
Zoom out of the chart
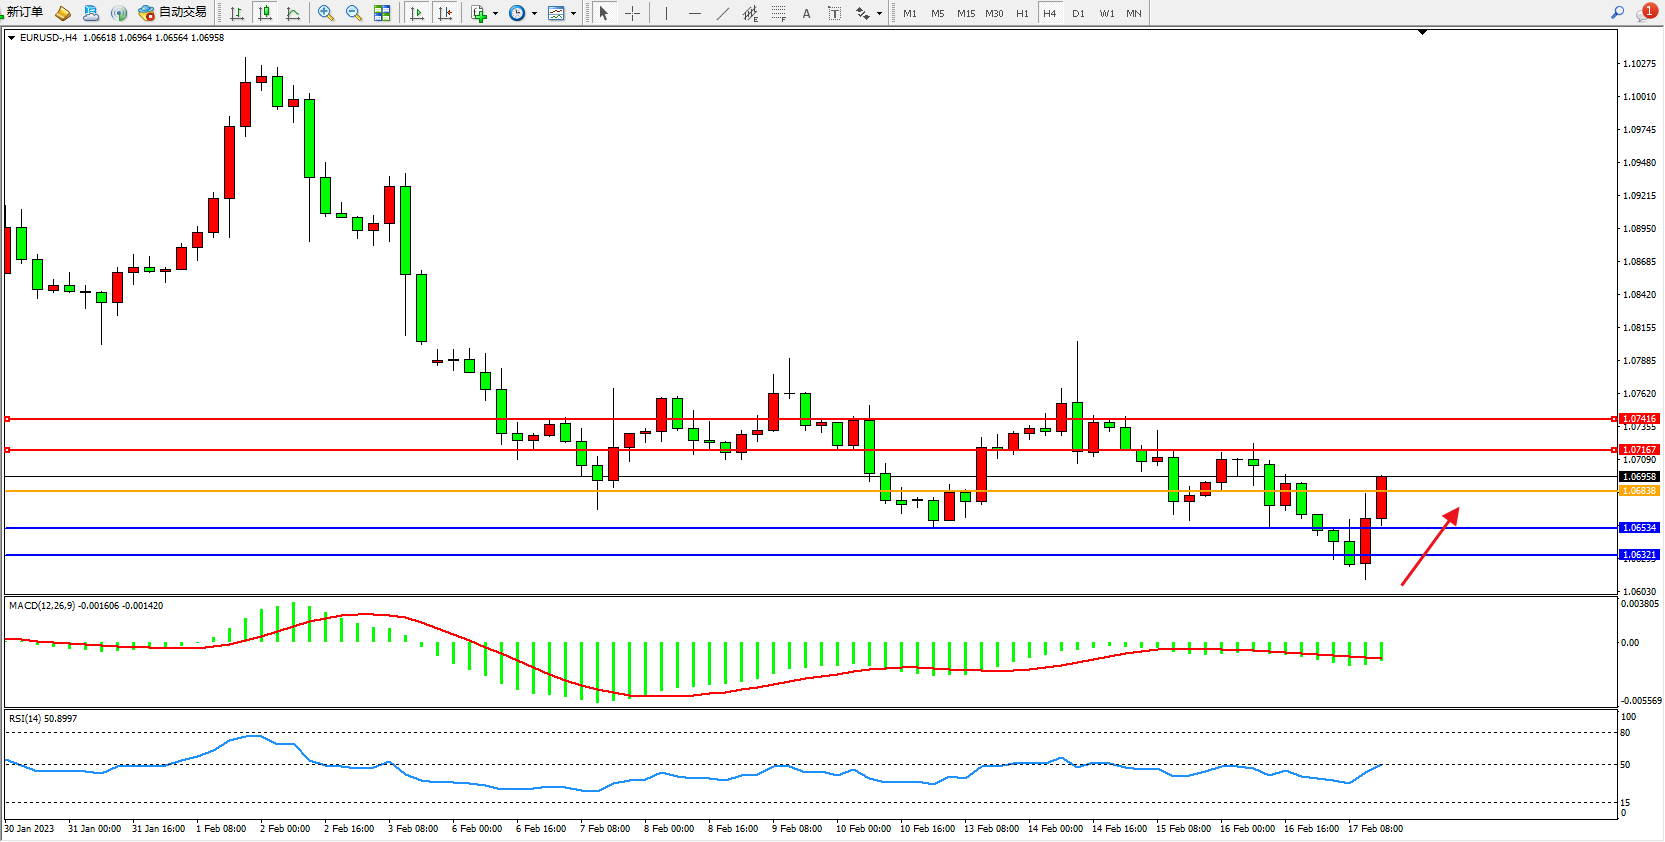pos(354,13)
